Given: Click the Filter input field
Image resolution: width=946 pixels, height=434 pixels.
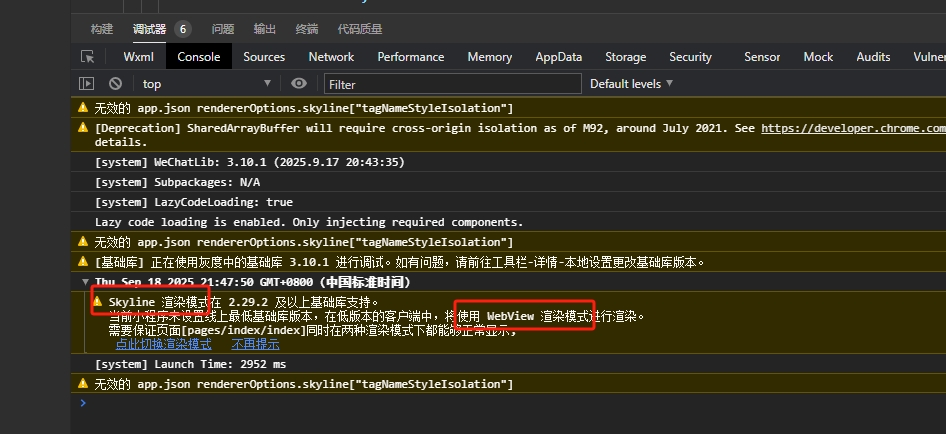Looking at the screenshot, I should tap(452, 84).
